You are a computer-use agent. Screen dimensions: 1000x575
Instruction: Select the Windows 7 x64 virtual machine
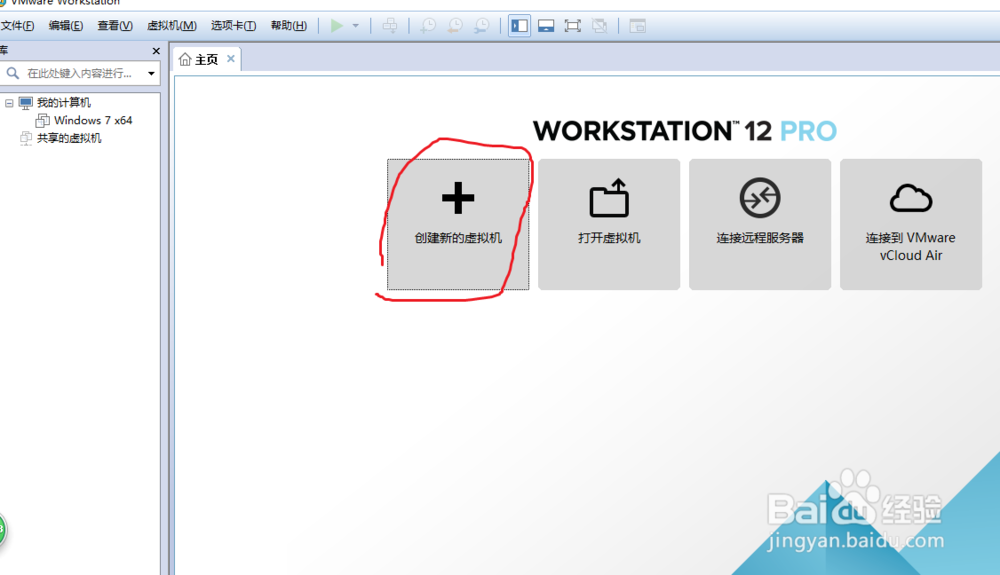click(93, 120)
